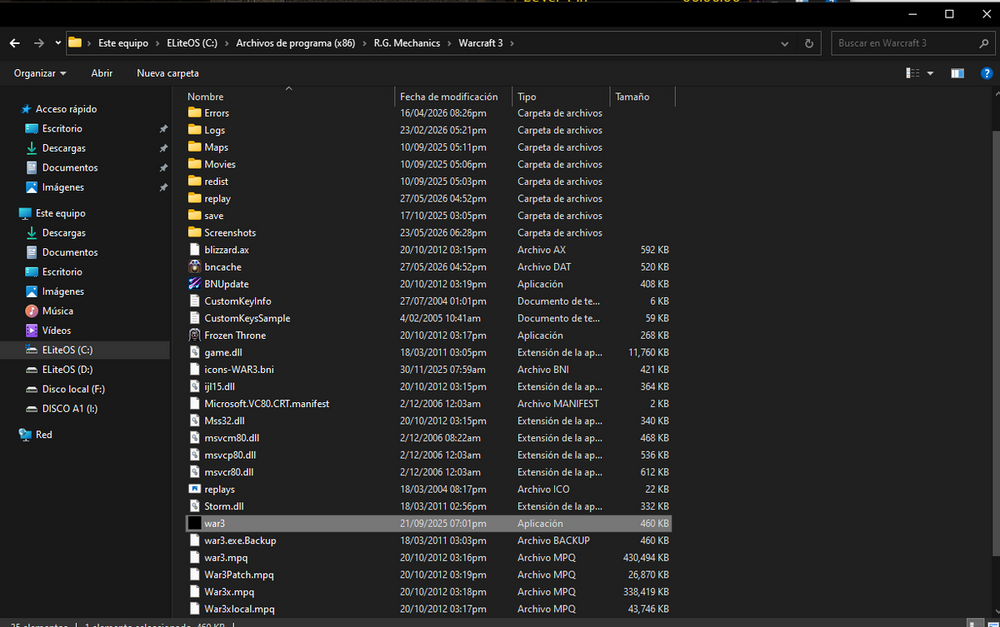This screenshot has width=1000, height=627.
Task: Click the blue help question mark icon
Action: tap(987, 73)
